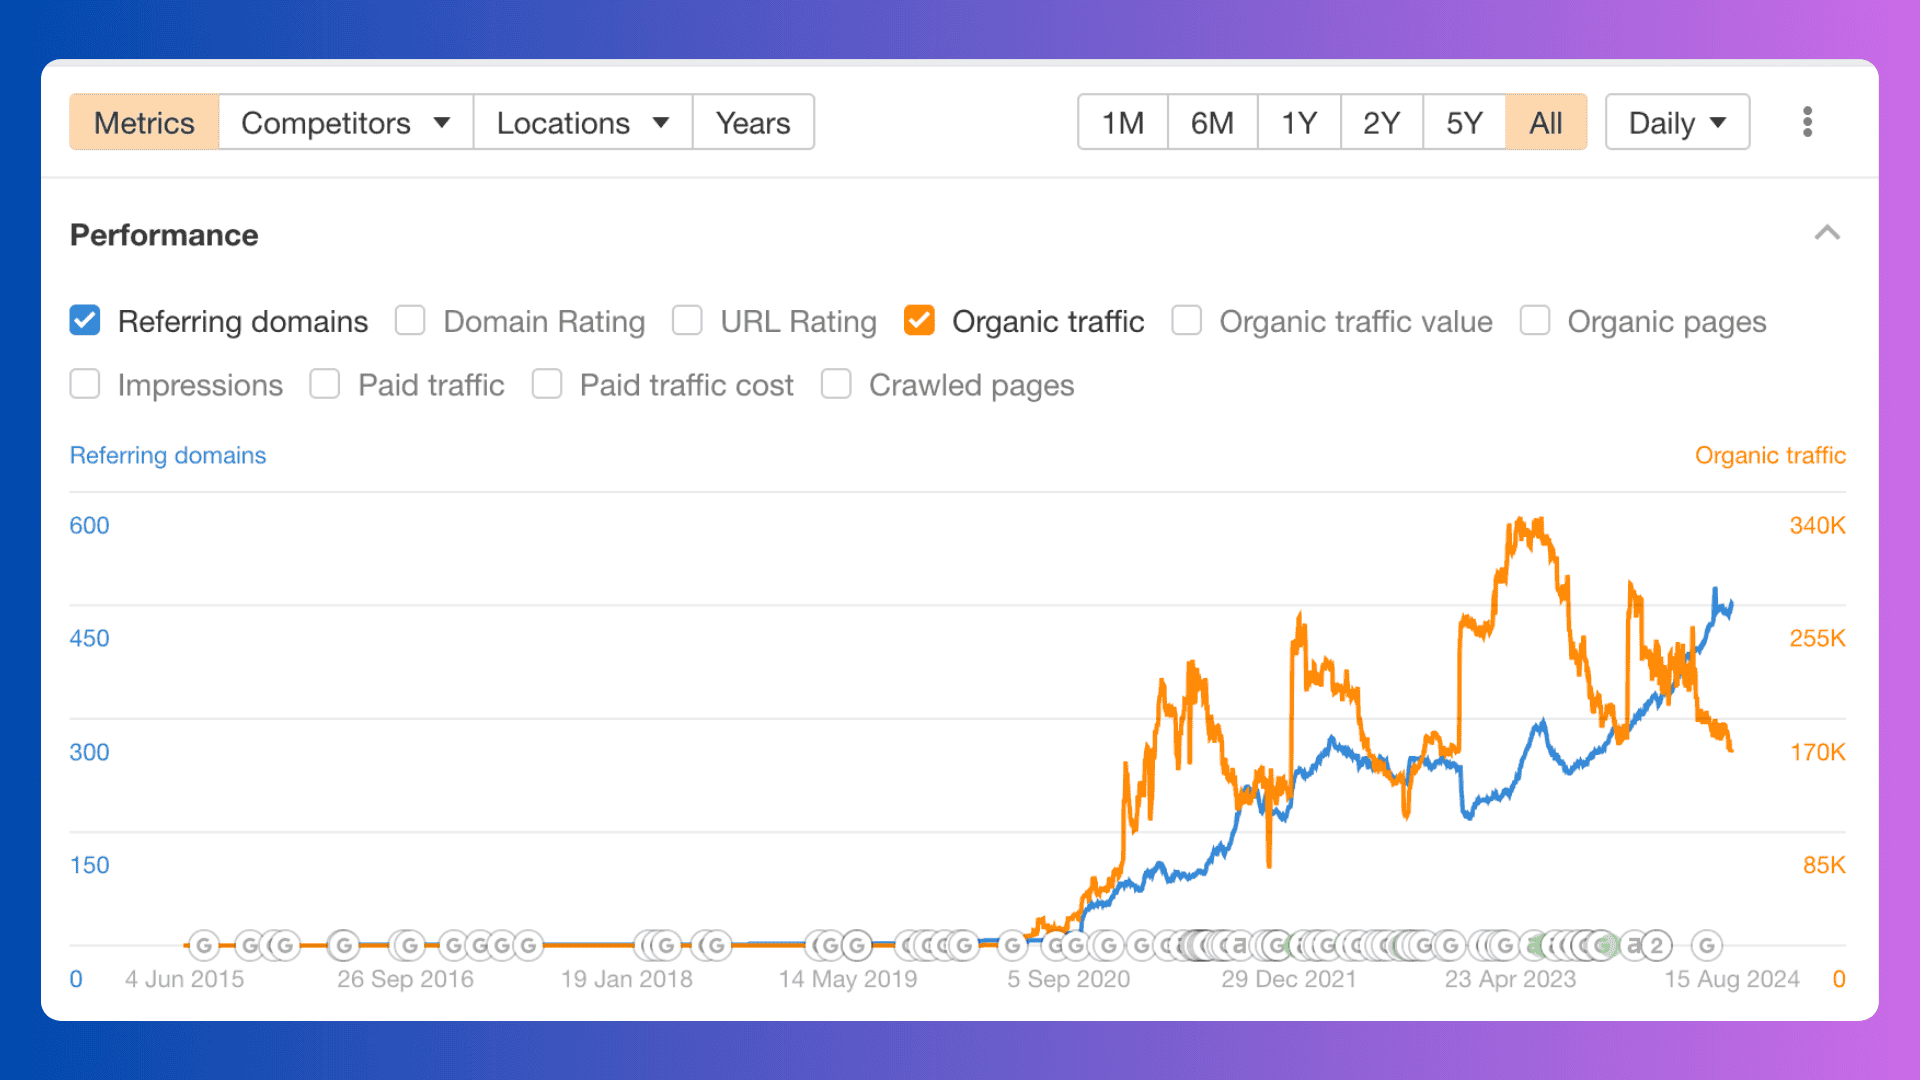Viewport: 1920px width, 1080px height.
Task: Enable the Domain Rating checkbox
Action: 410,321
